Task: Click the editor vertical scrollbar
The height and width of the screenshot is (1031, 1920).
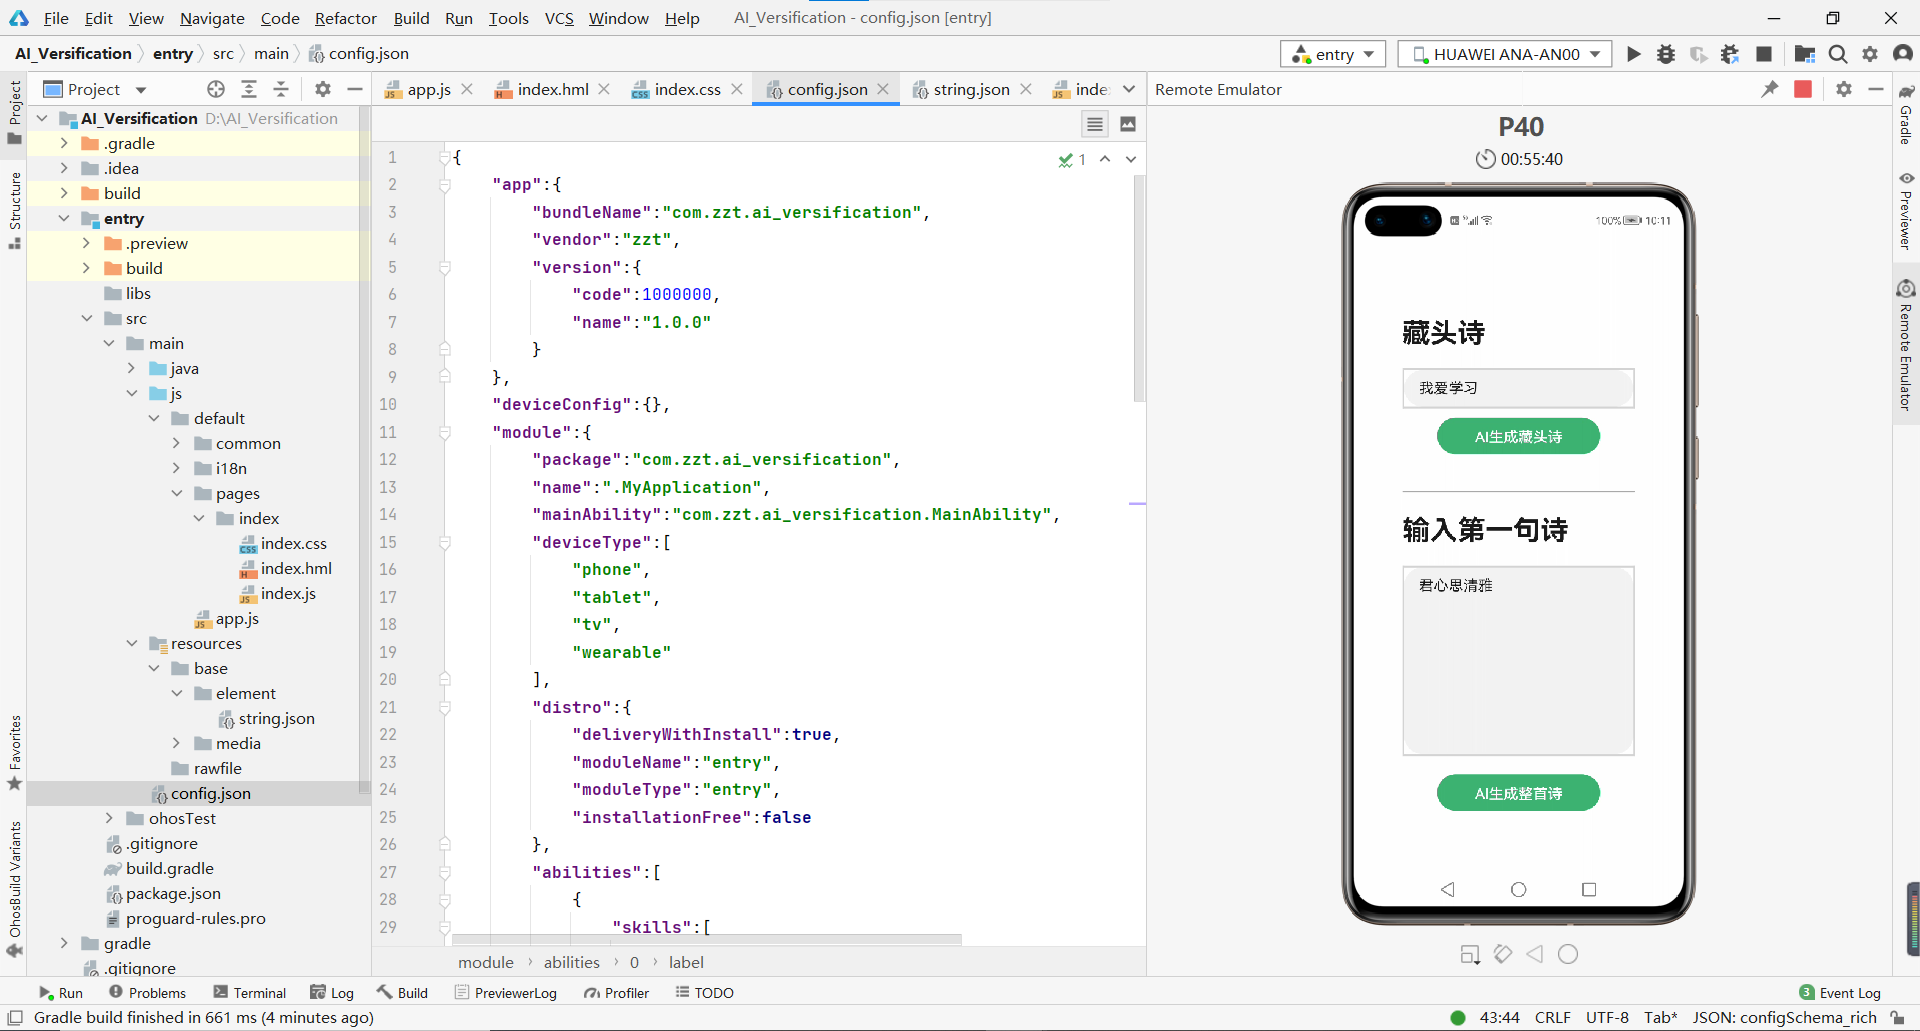Action: click(x=1138, y=289)
